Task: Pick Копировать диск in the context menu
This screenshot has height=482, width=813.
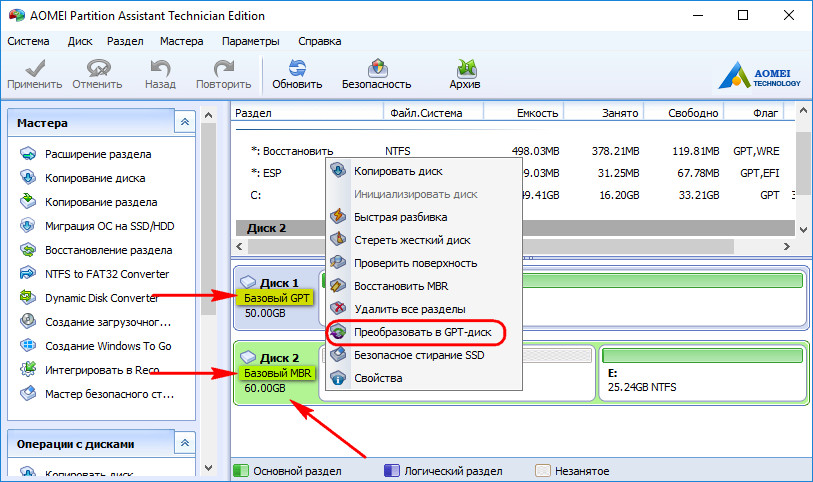Action: tap(397, 171)
